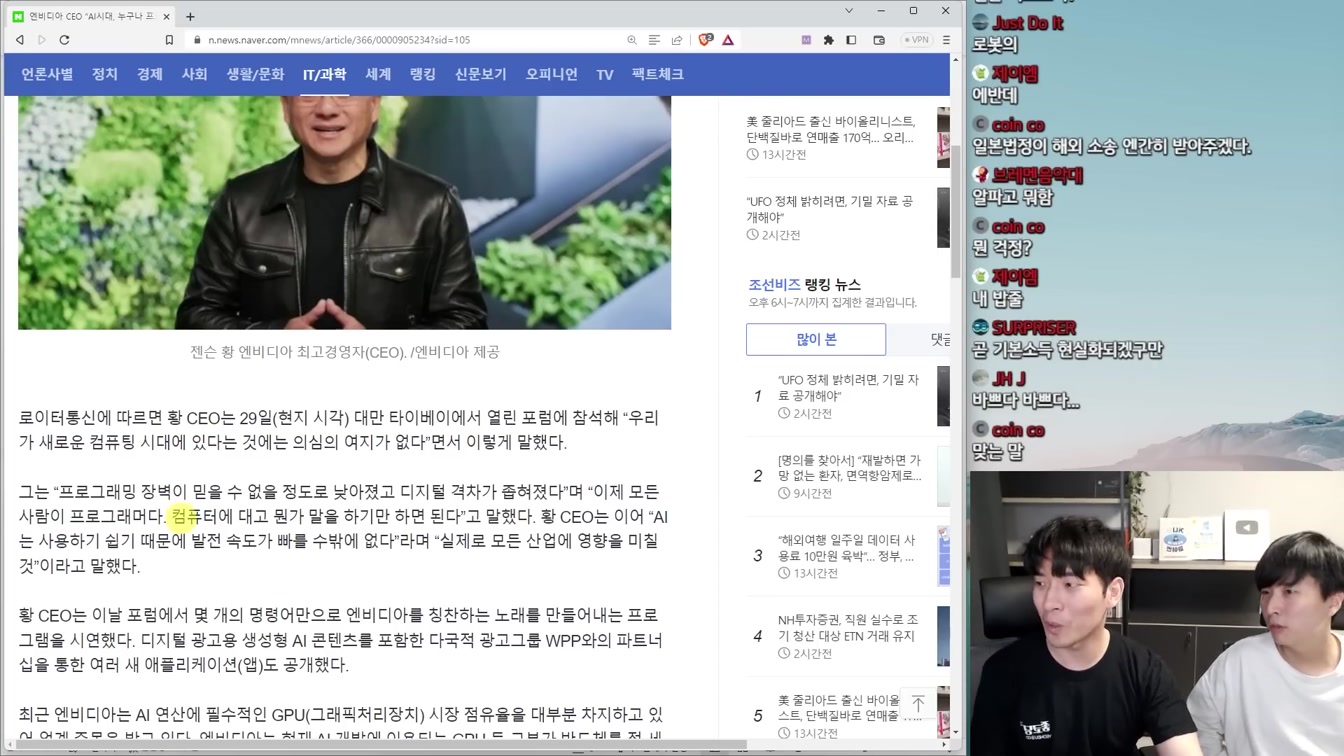This screenshot has height=756, width=1344.
Task: Open the 신문보기 section
Action: (481, 75)
